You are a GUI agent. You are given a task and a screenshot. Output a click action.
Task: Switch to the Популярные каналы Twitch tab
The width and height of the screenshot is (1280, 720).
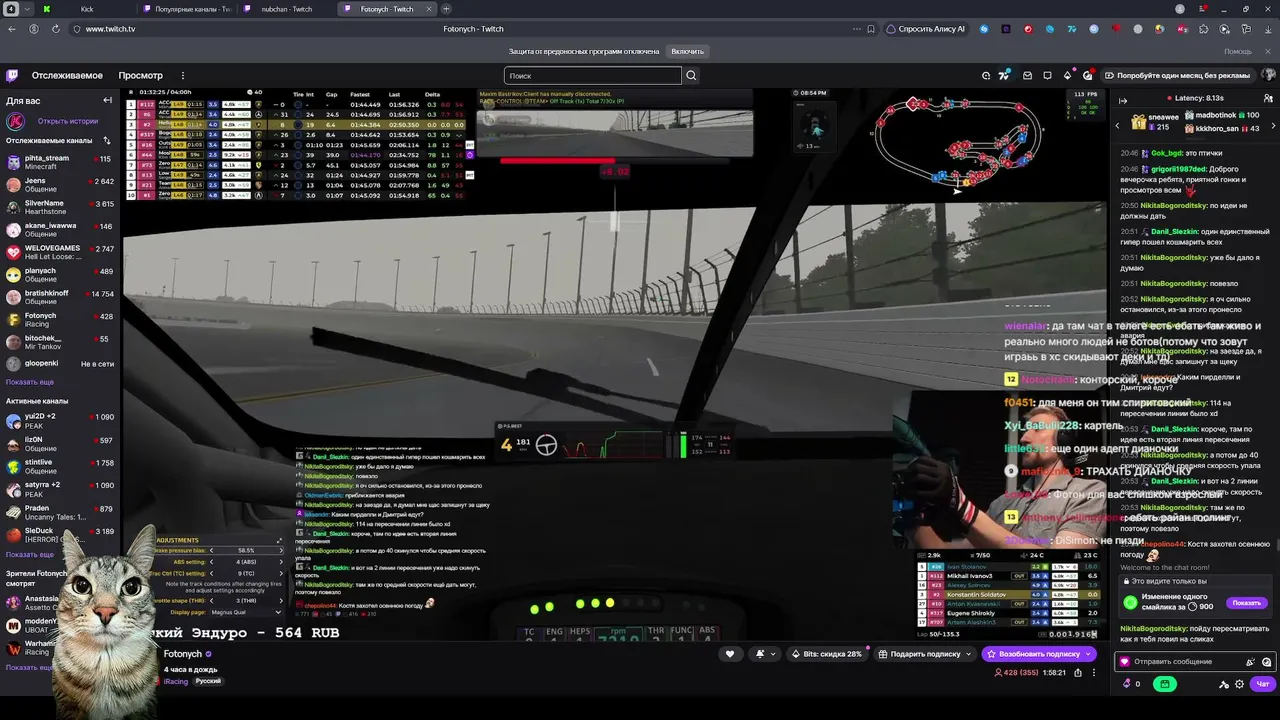click(186, 9)
